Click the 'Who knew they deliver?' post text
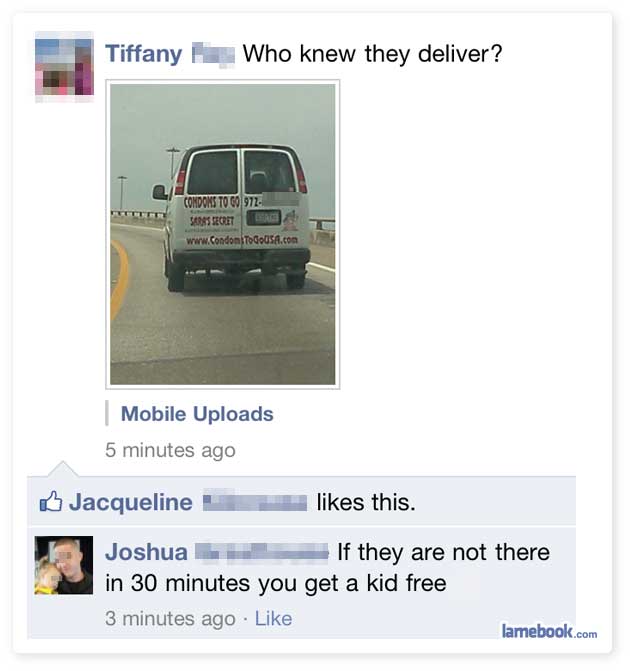This screenshot has width=630, height=671. coord(372,54)
